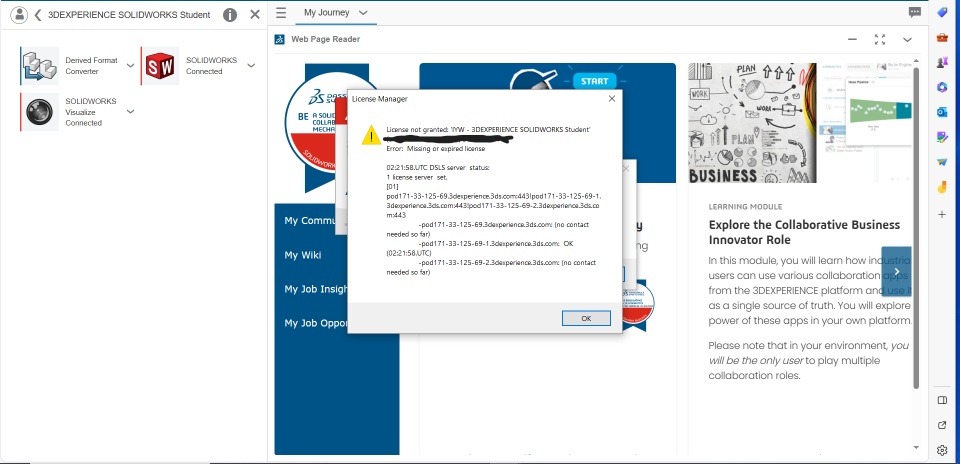The height and width of the screenshot is (464, 960).
Task: Open My Community in blue side menu
Action: coord(310,221)
